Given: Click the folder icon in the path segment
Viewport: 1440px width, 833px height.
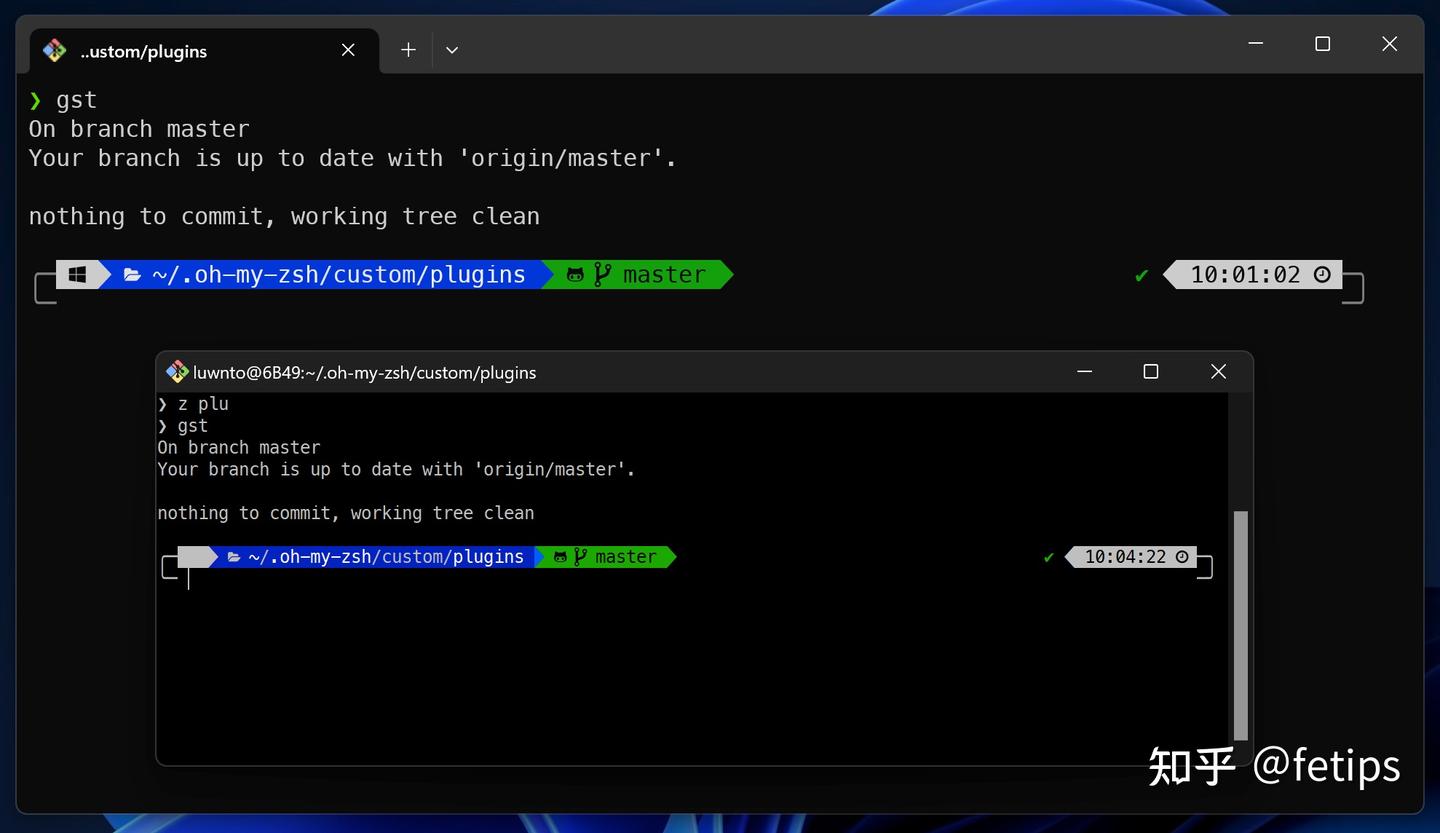Looking at the screenshot, I should [x=133, y=274].
